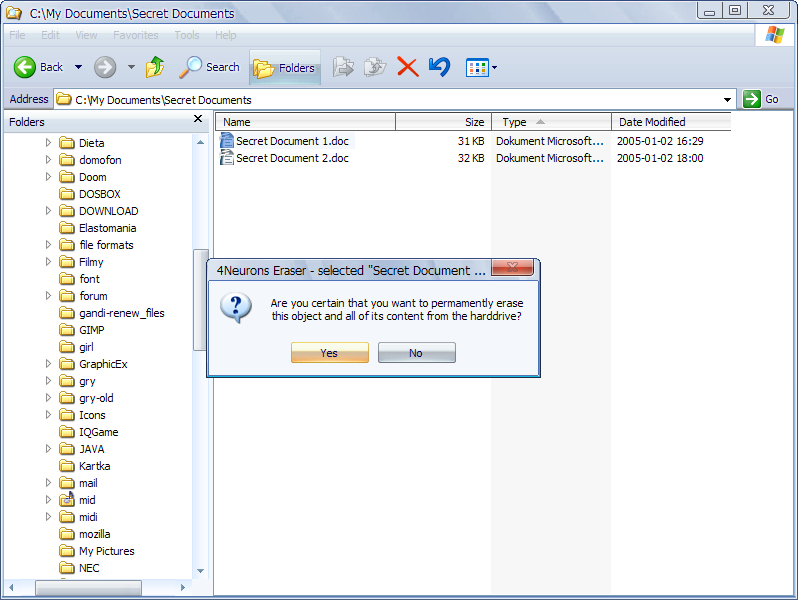
Task: Click the Copy To toolbar icon
Action: pyautogui.click(x=375, y=67)
